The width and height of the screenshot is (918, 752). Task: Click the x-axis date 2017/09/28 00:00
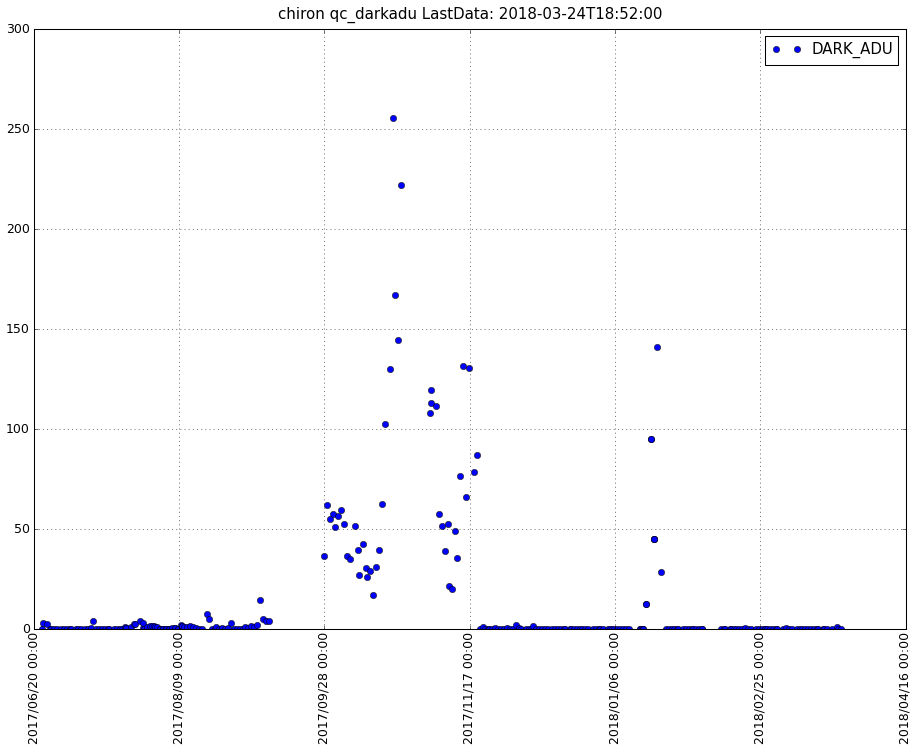323,689
